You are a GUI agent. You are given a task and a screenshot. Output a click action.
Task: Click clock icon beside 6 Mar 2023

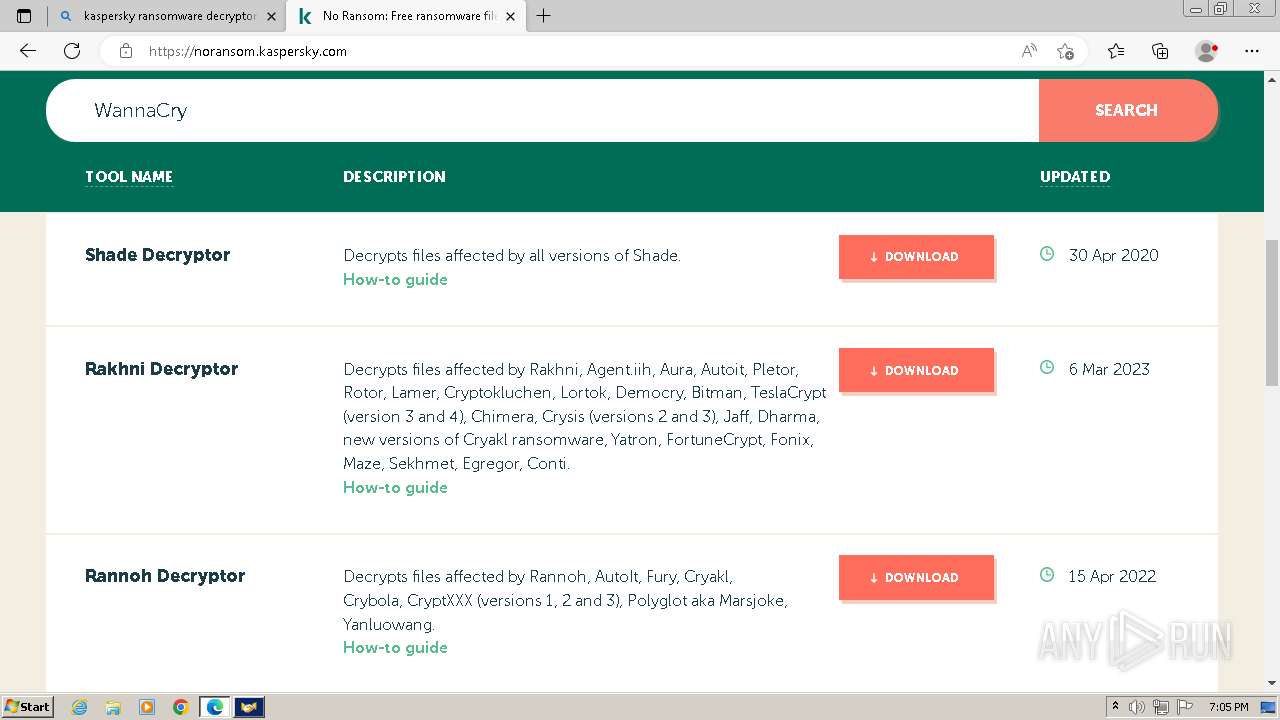tap(1047, 367)
